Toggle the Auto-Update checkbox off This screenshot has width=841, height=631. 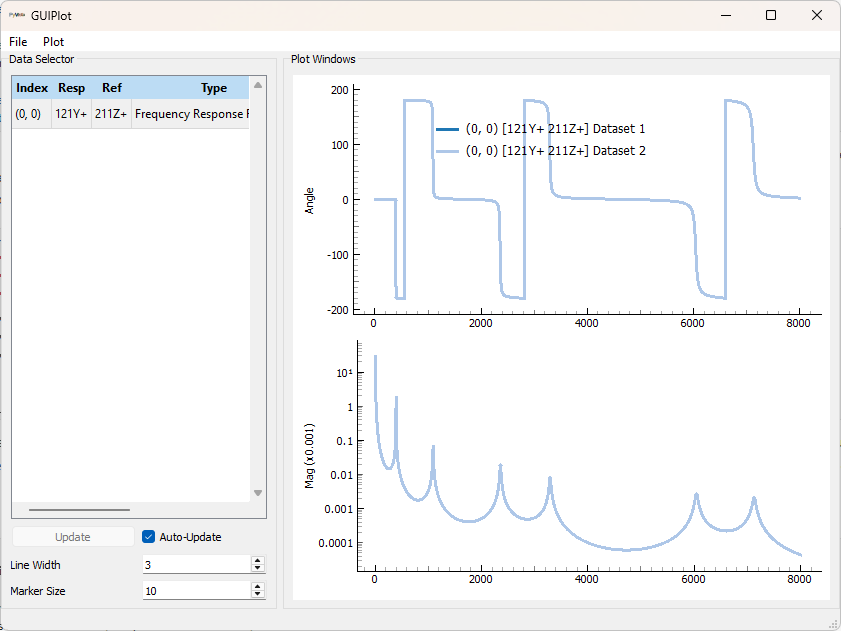coord(148,536)
